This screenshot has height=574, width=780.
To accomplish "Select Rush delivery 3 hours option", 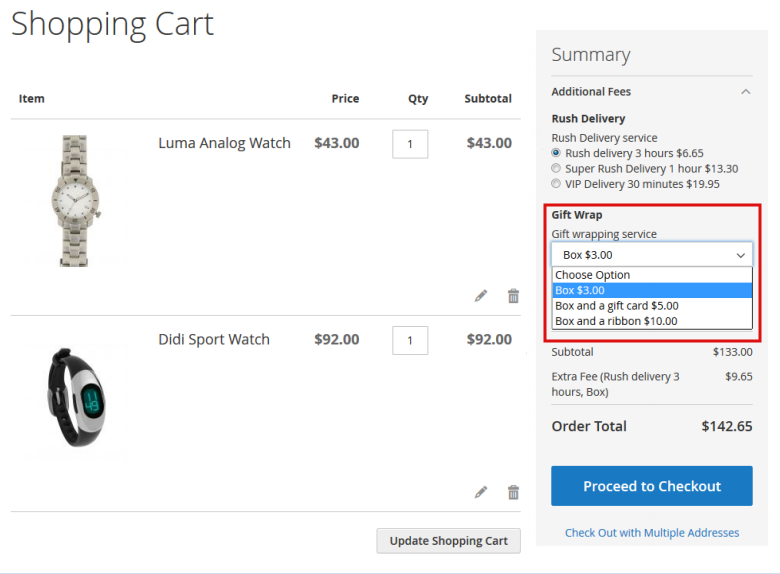I will (x=557, y=153).
